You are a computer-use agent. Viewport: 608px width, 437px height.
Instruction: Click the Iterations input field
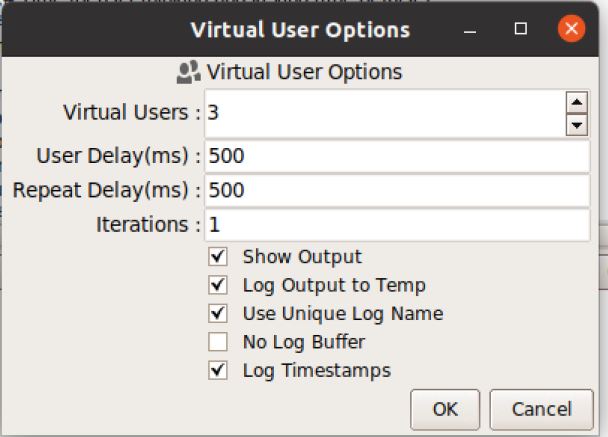397,224
